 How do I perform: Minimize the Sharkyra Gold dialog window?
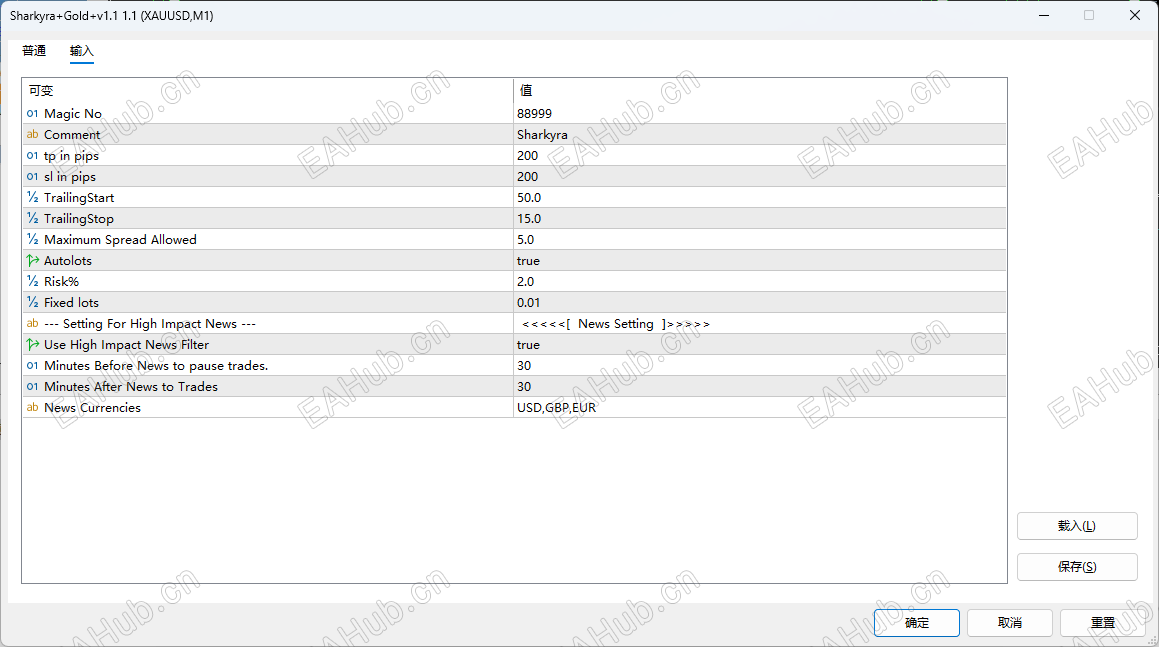click(1044, 16)
